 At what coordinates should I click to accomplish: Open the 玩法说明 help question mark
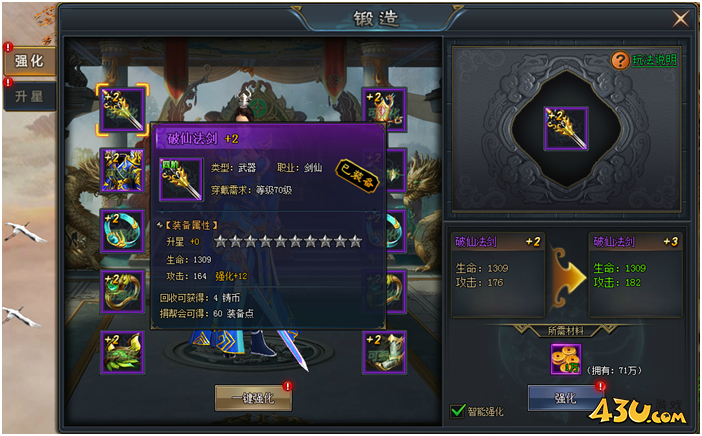[620, 60]
